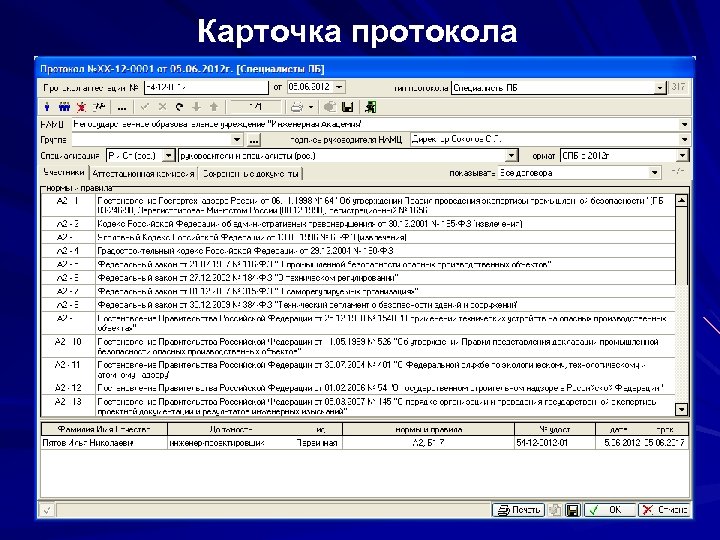
Task: Expand the organization name dropdown
Action: (x=684, y=124)
